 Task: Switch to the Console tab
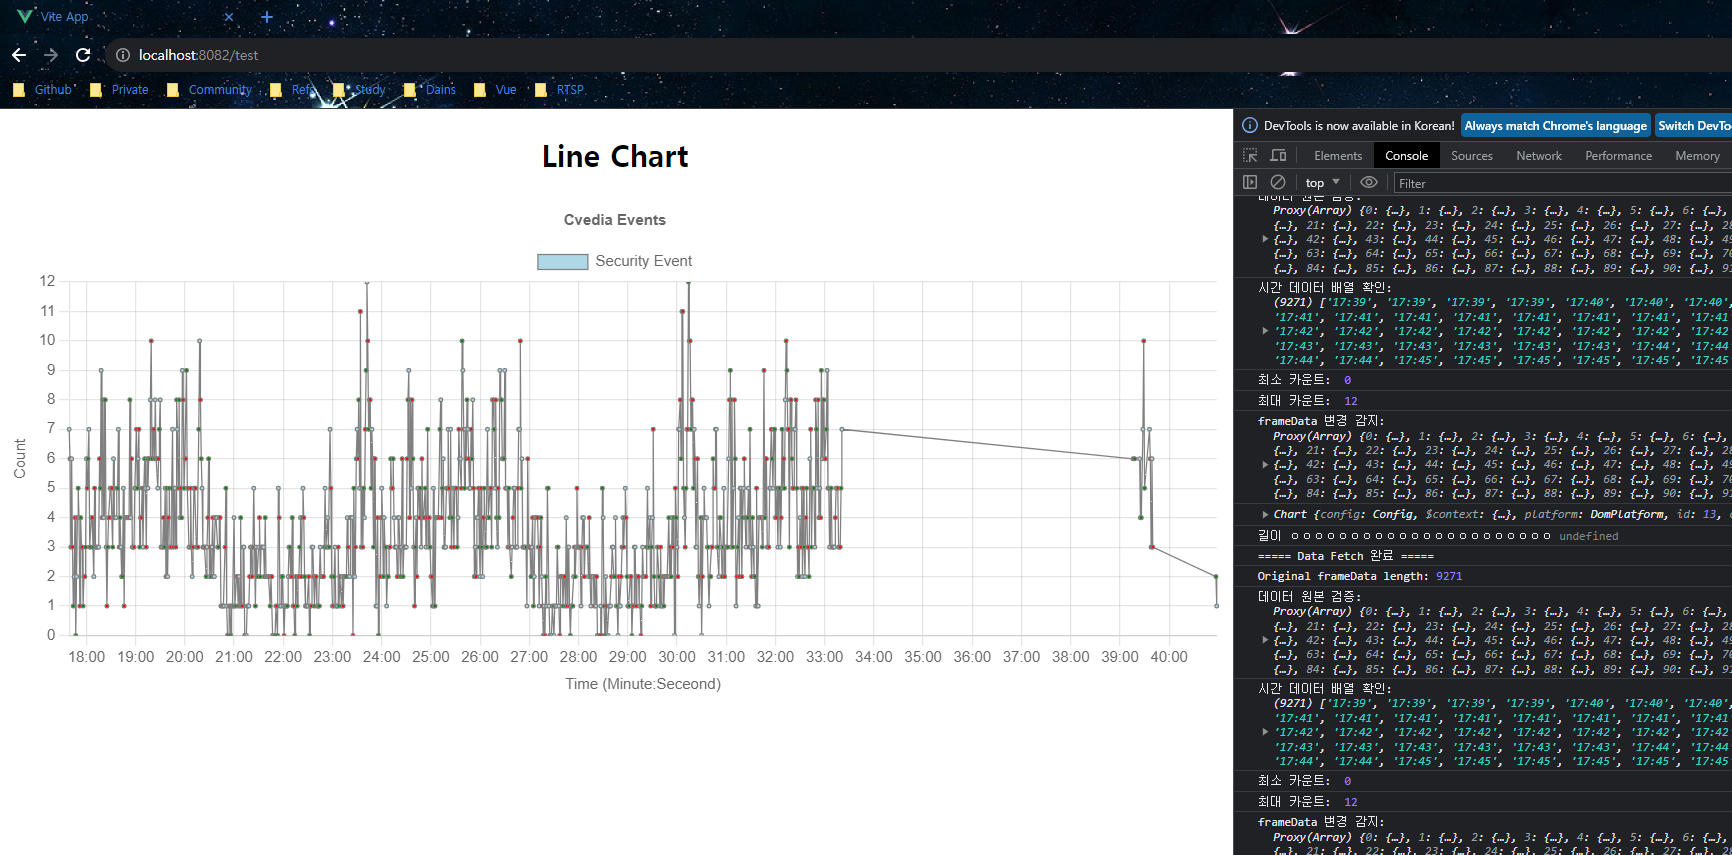coord(1406,155)
